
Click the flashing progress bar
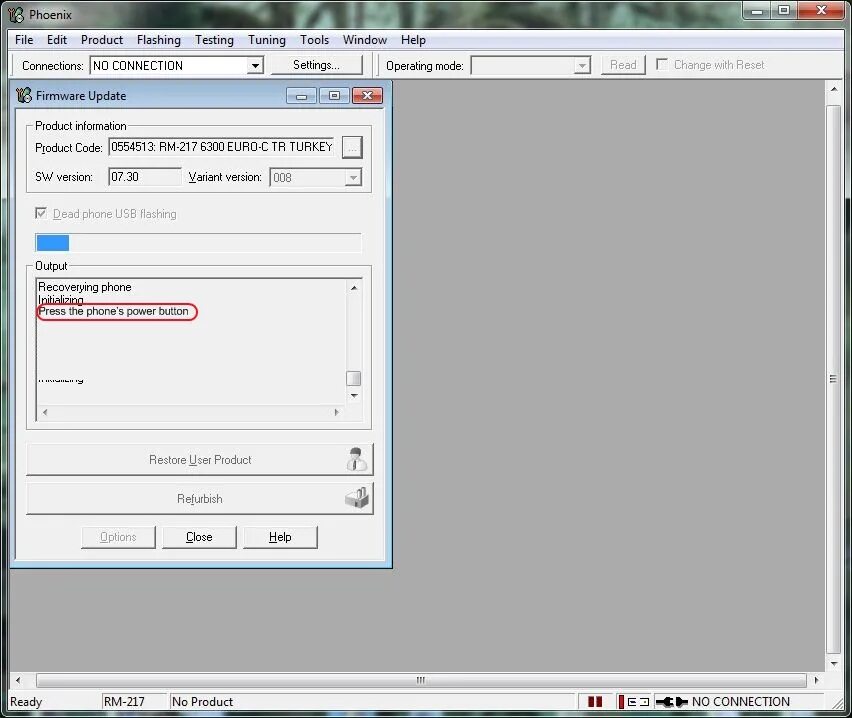coord(198,243)
